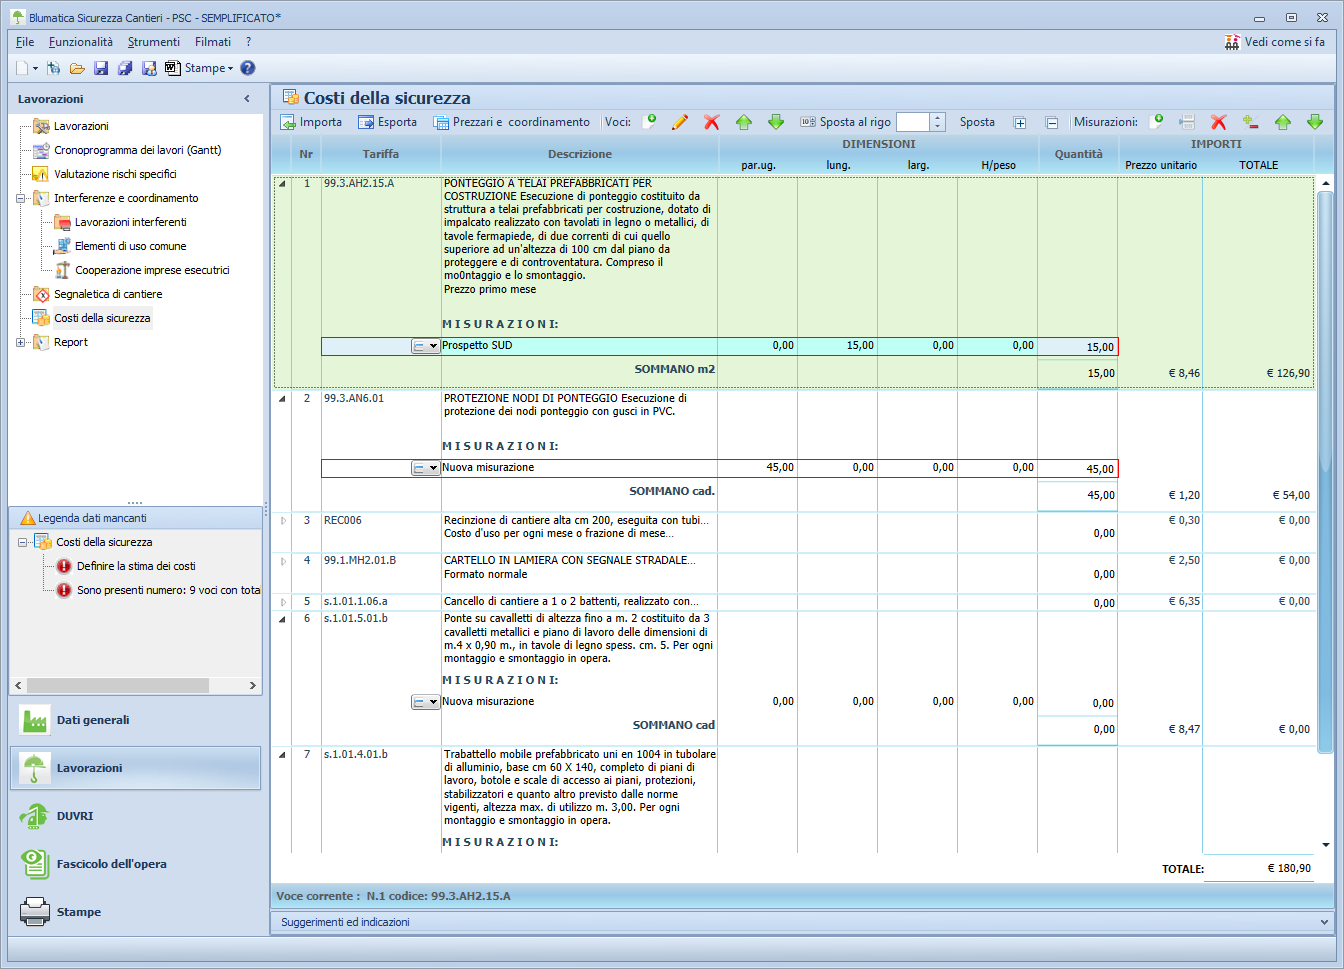Increase Sposta al rigo value with the stepper
Image resolution: width=1344 pixels, height=969 pixels.
tap(938, 117)
